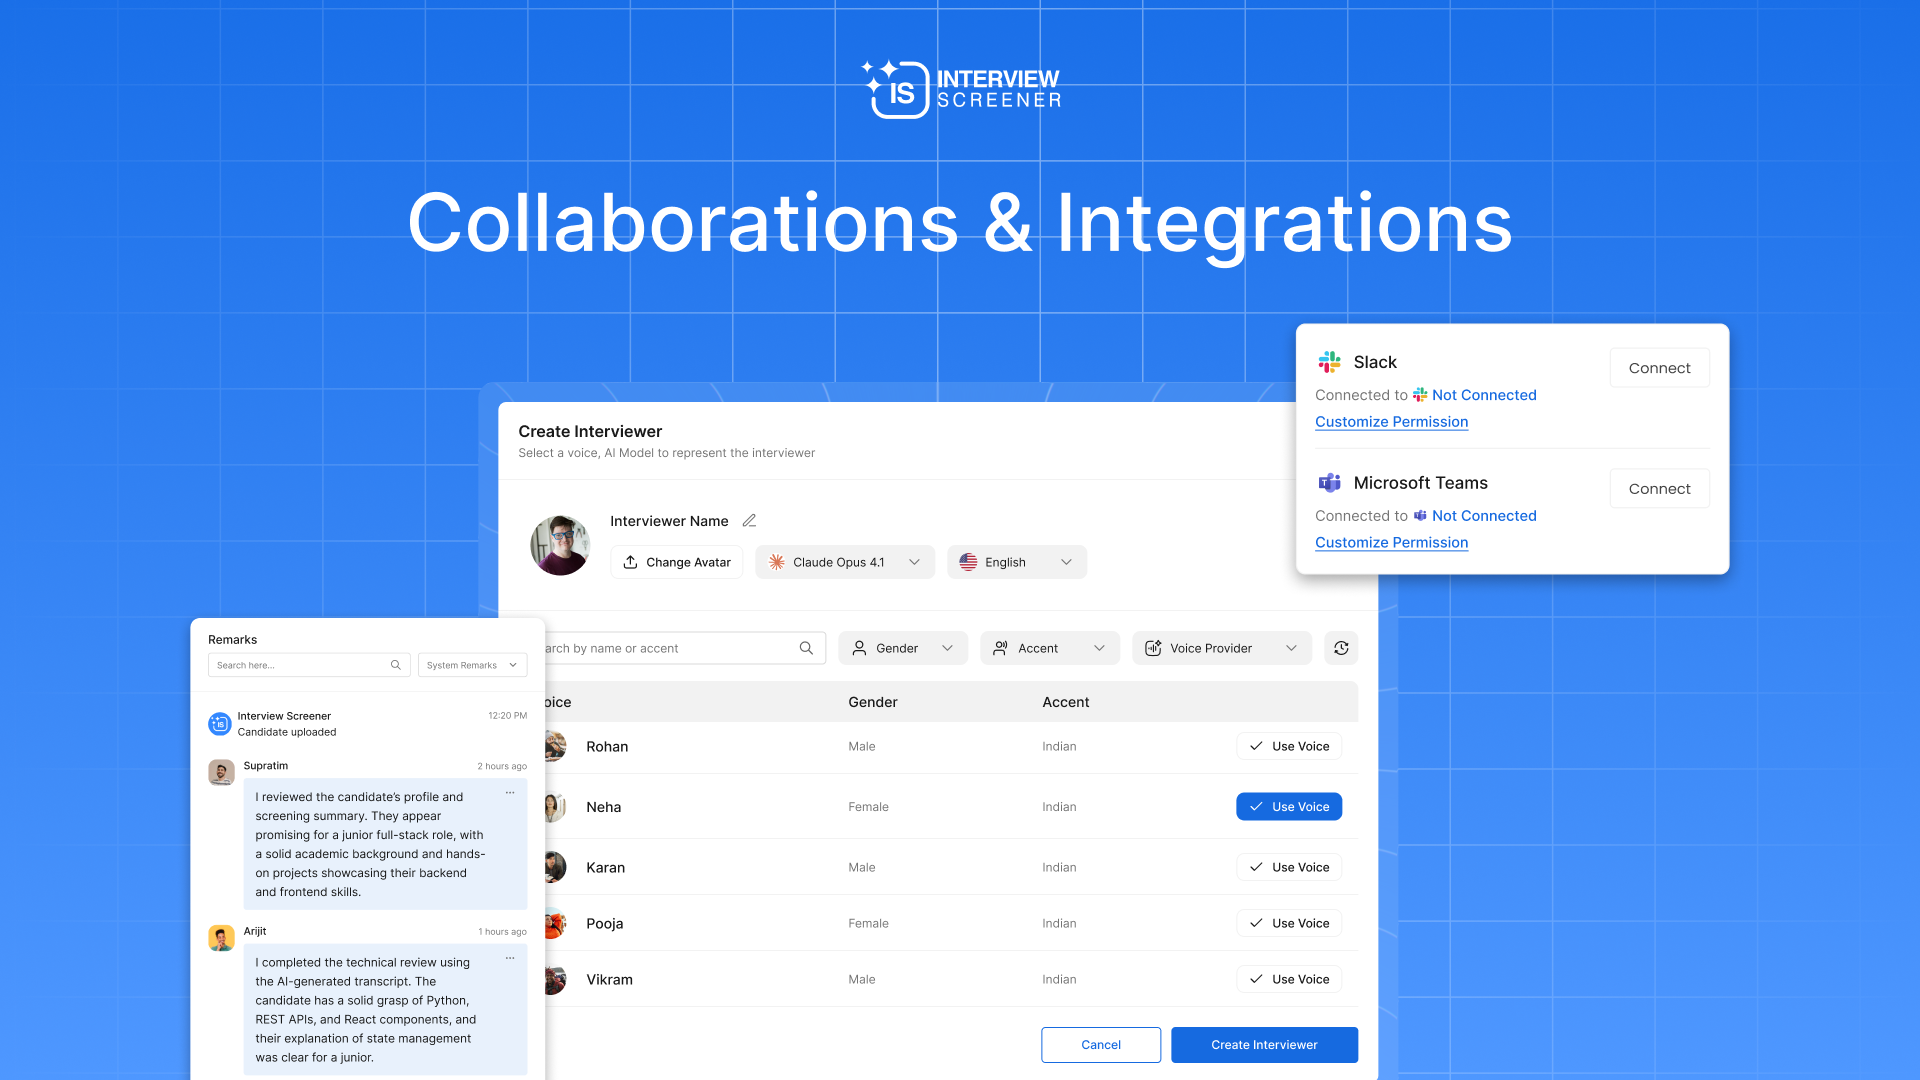Click the Accent filter speaking icon
The width and height of the screenshot is (1920, 1080).
(x=1000, y=648)
